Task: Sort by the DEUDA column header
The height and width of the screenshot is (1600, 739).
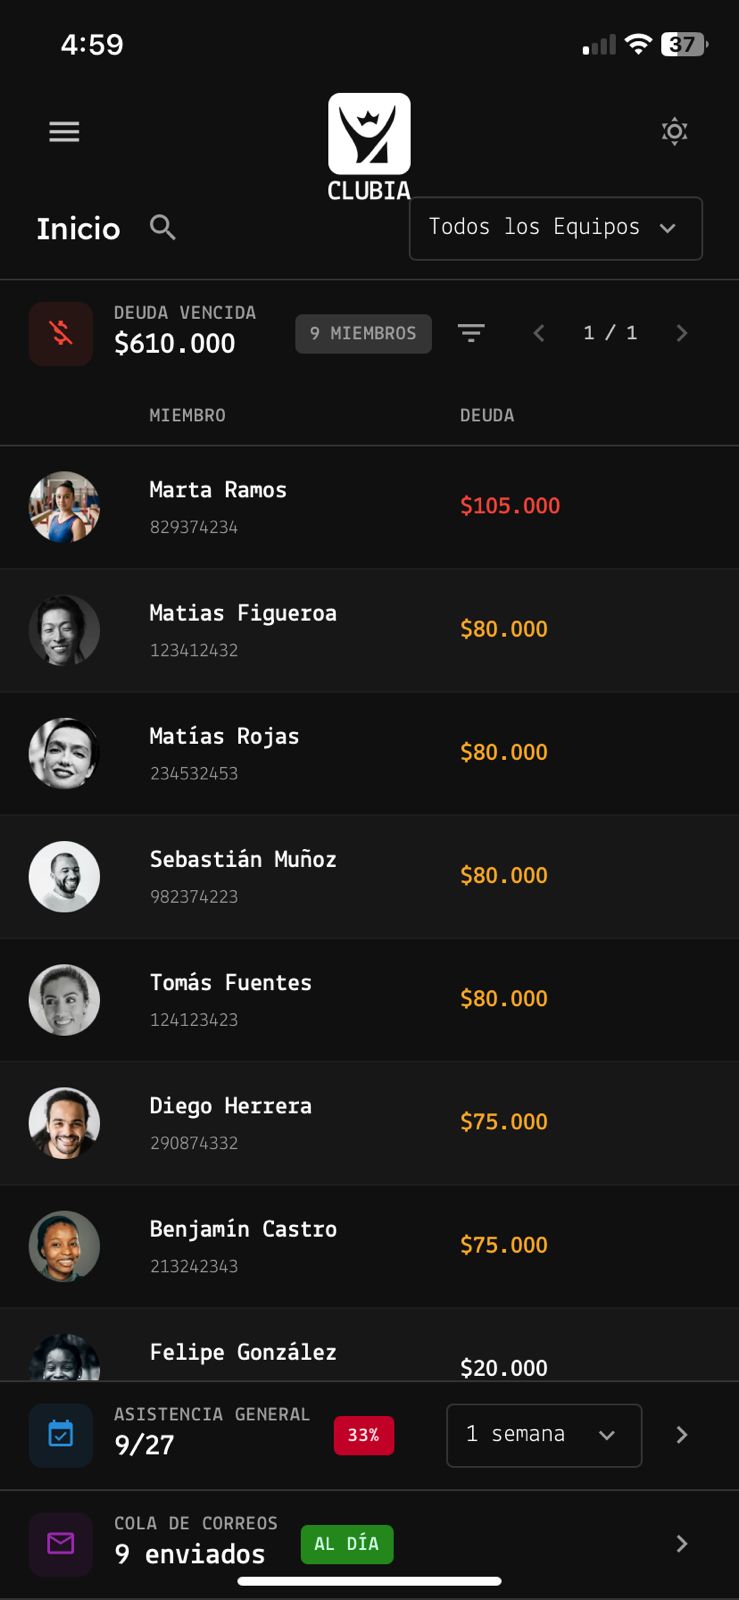Action: pos(487,415)
